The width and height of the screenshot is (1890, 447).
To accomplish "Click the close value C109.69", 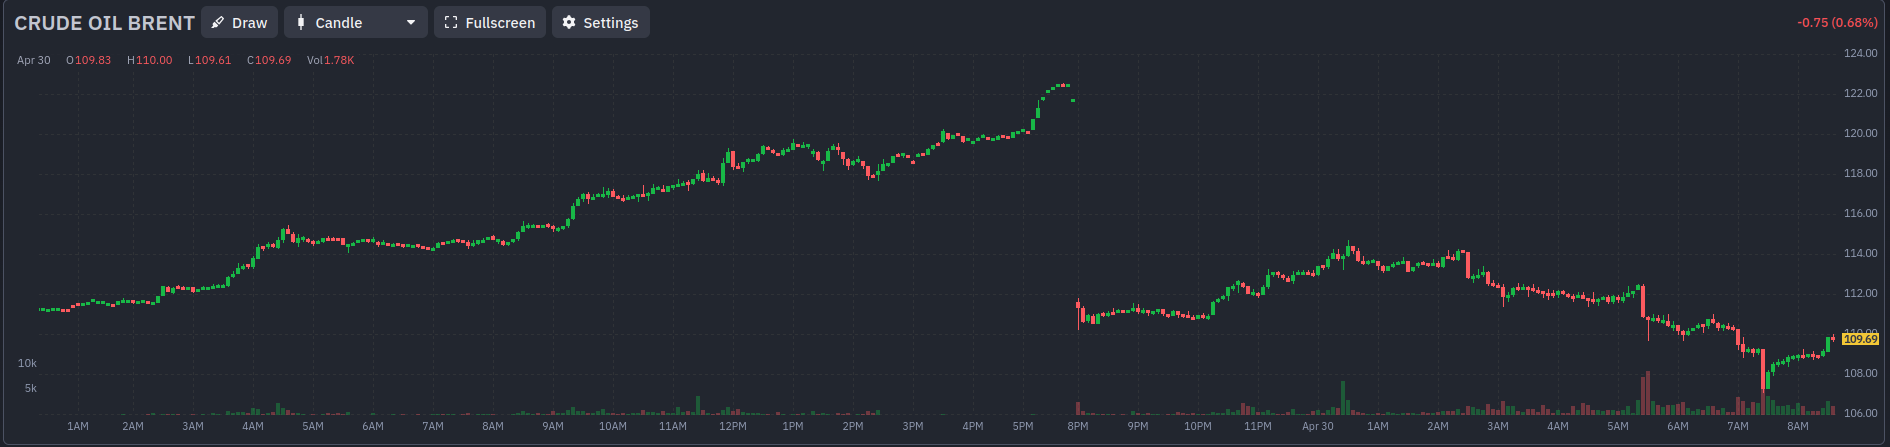I will pyautogui.click(x=269, y=60).
